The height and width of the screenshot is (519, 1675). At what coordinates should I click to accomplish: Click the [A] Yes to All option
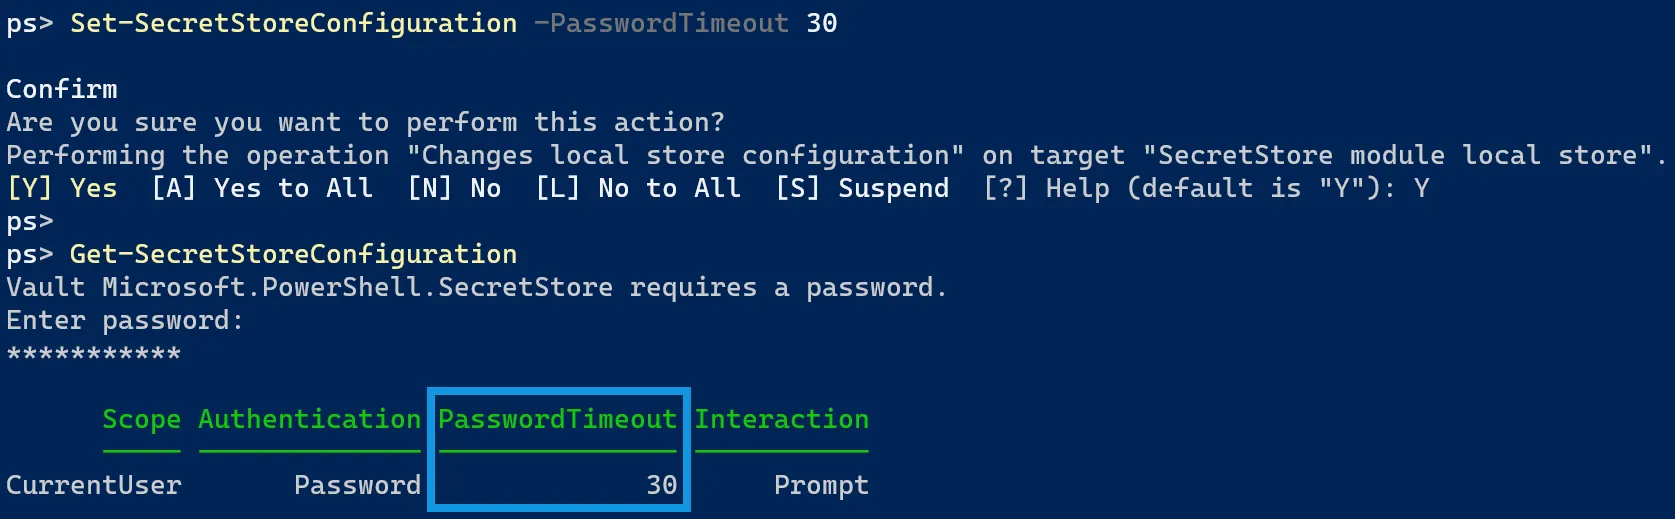tap(262, 188)
